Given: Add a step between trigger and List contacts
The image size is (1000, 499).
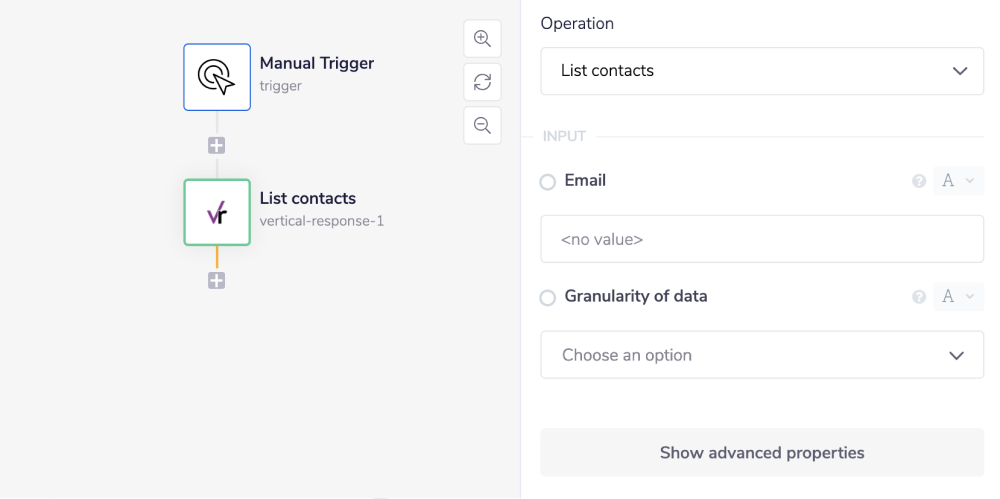Looking at the screenshot, I should point(216,146).
